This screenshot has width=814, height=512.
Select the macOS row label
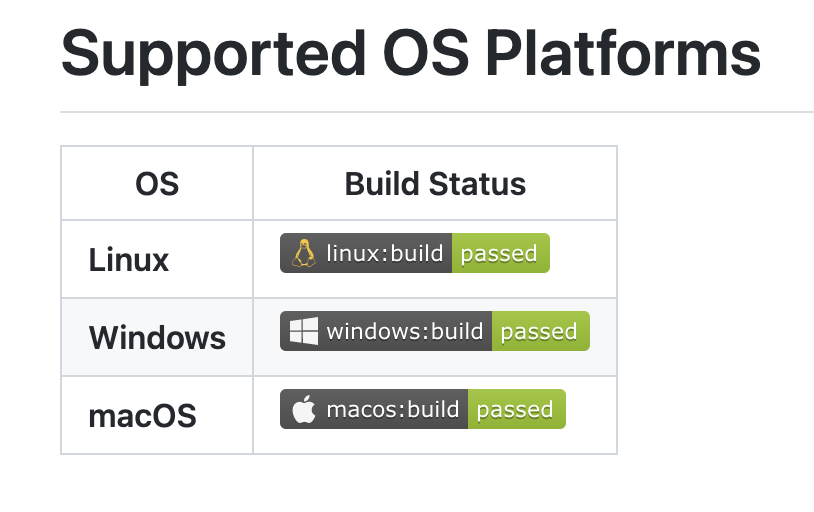tap(142, 416)
